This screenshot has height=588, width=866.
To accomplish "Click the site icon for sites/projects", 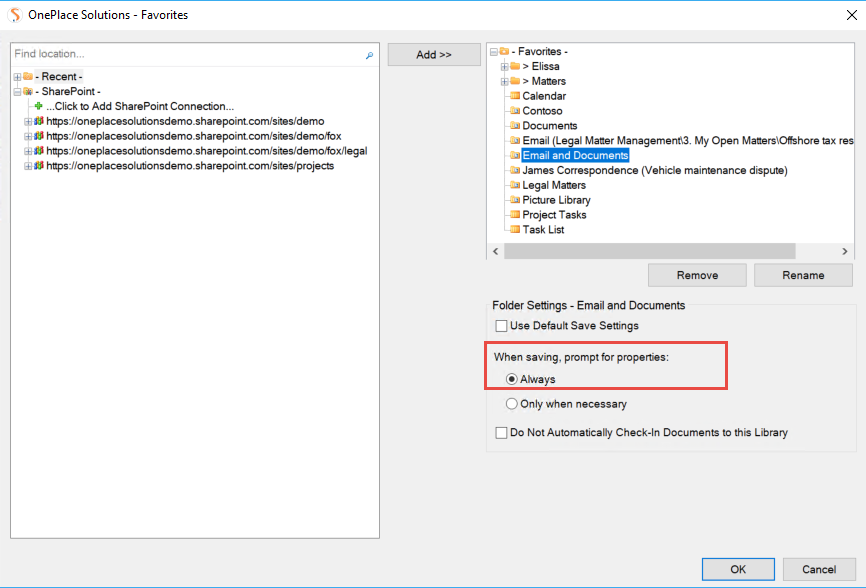I will tap(39, 166).
